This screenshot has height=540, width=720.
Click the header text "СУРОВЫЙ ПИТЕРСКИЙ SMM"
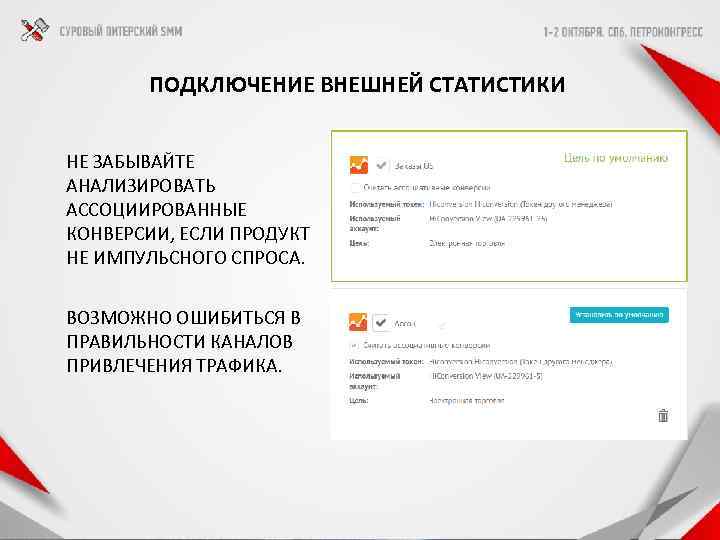[x=121, y=32]
